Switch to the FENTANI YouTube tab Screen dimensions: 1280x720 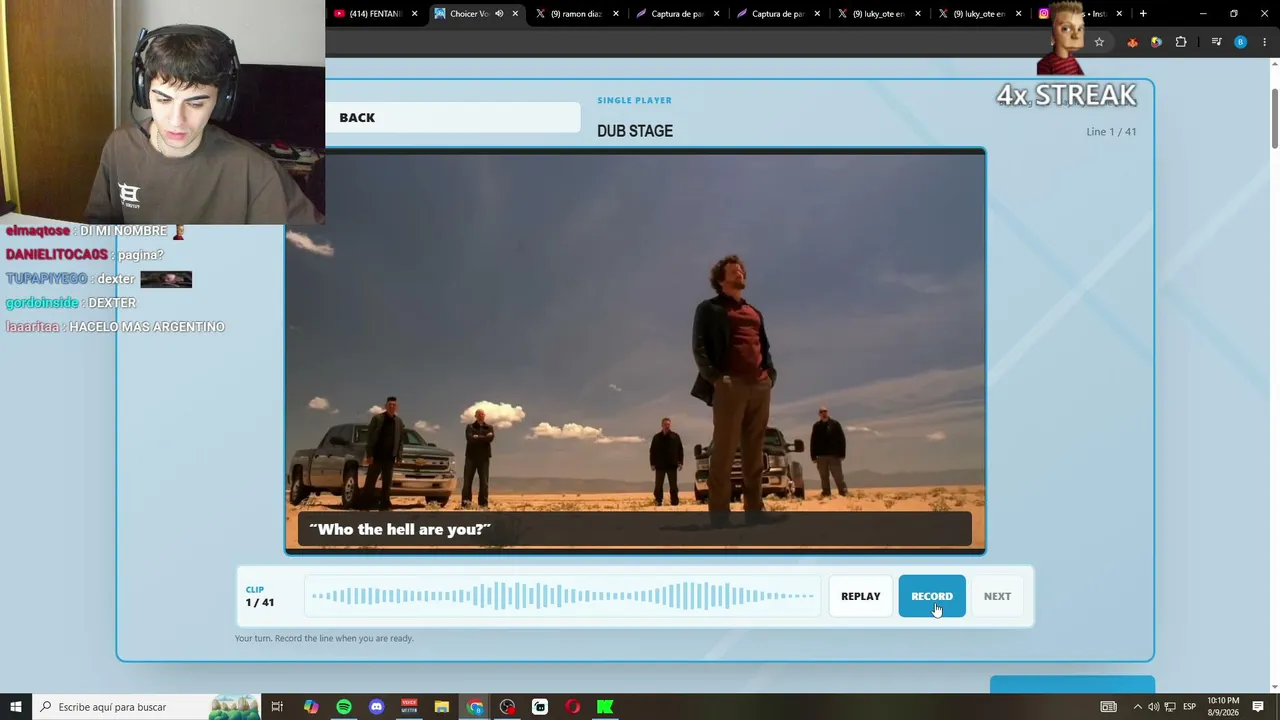376,14
